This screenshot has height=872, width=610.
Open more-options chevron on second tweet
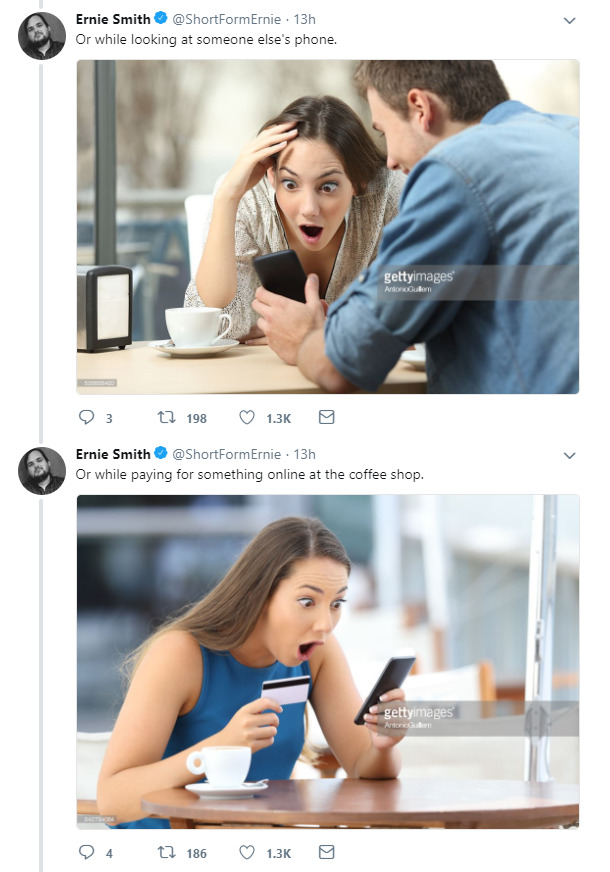pyautogui.click(x=569, y=455)
